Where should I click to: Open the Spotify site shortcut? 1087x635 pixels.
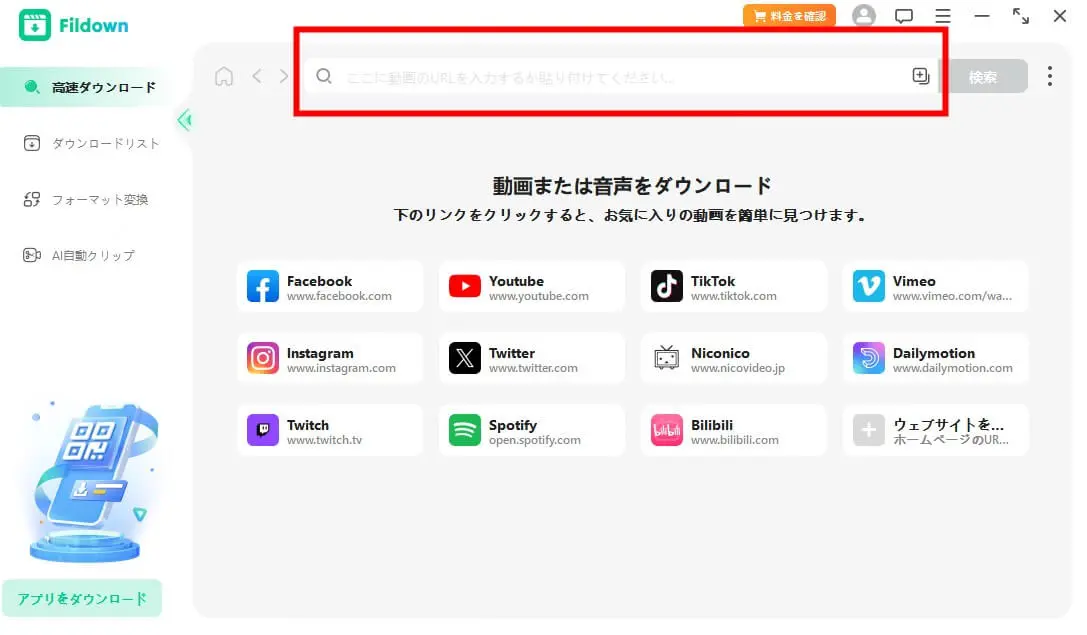pos(532,430)
